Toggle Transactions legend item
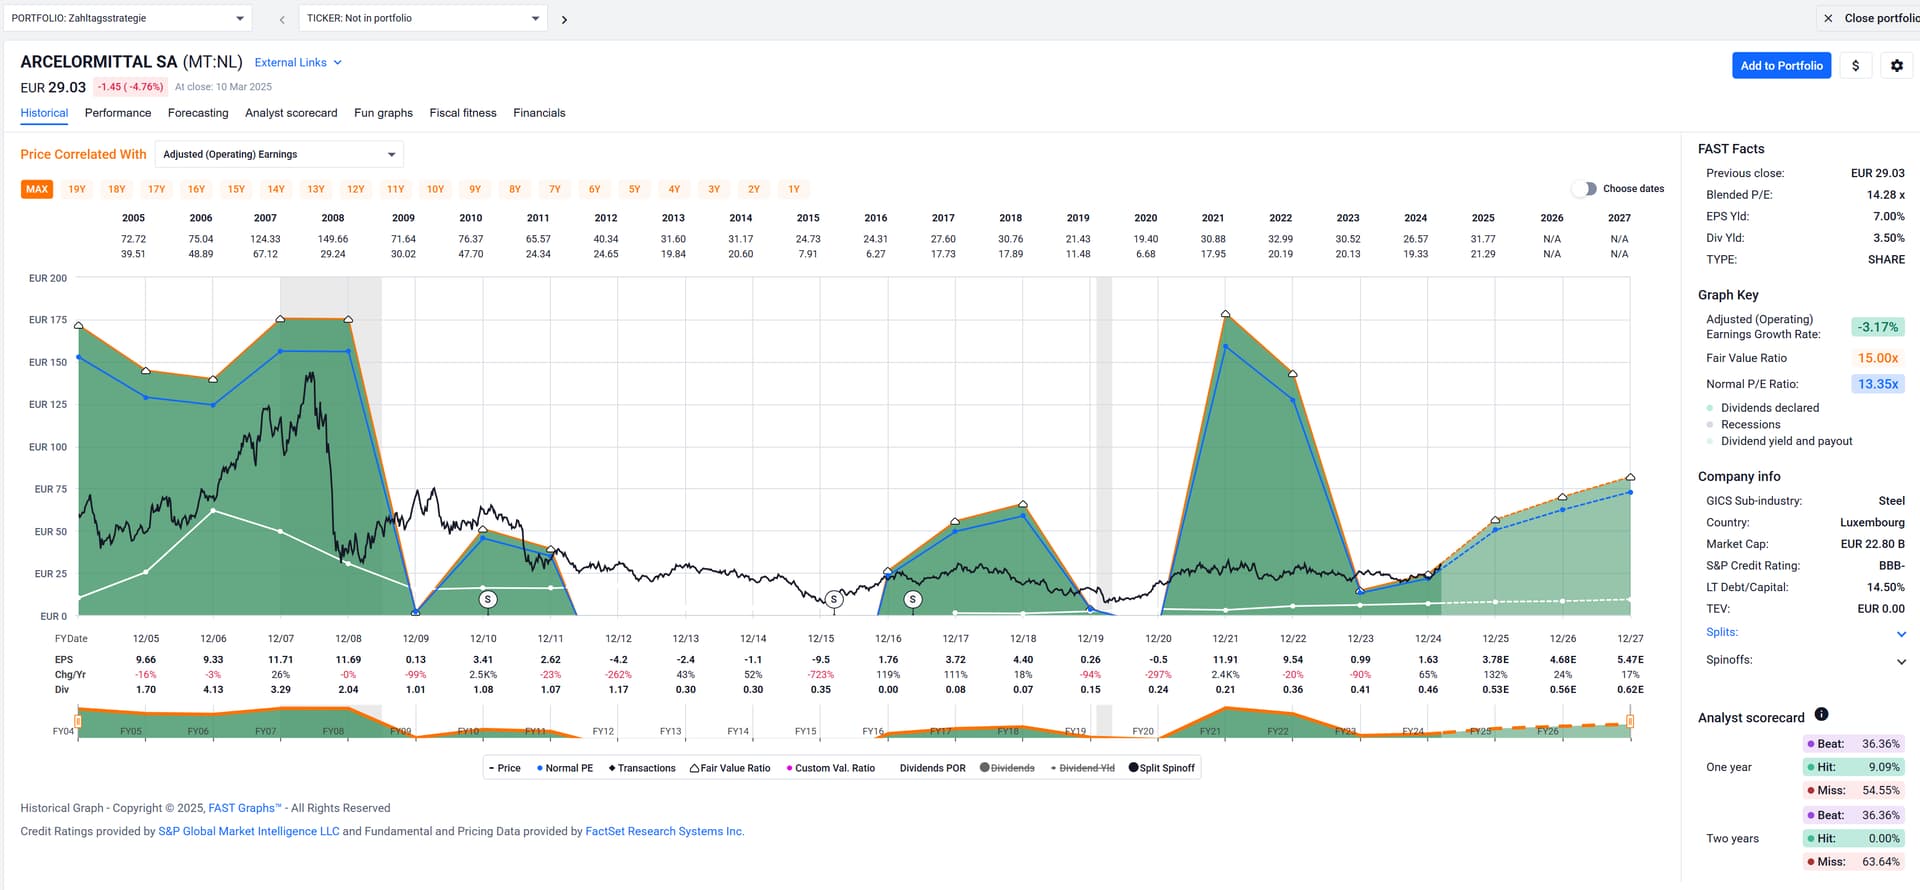Screen dimensions: 1920x890 tap(642, 768)
